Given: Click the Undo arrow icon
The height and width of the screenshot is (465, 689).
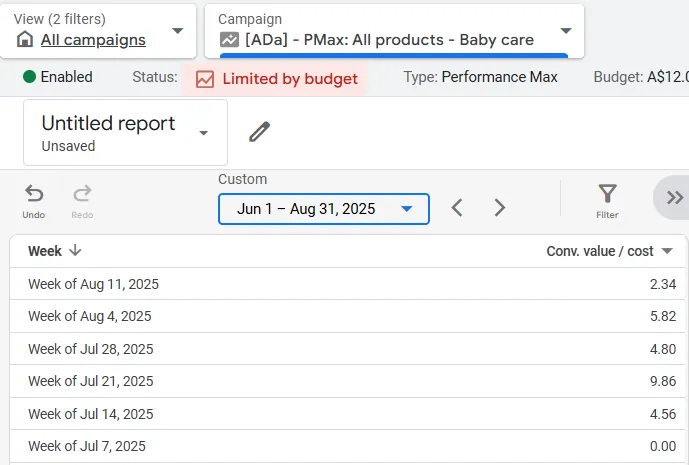Looking at the screenshot, I should coord(34,193).
